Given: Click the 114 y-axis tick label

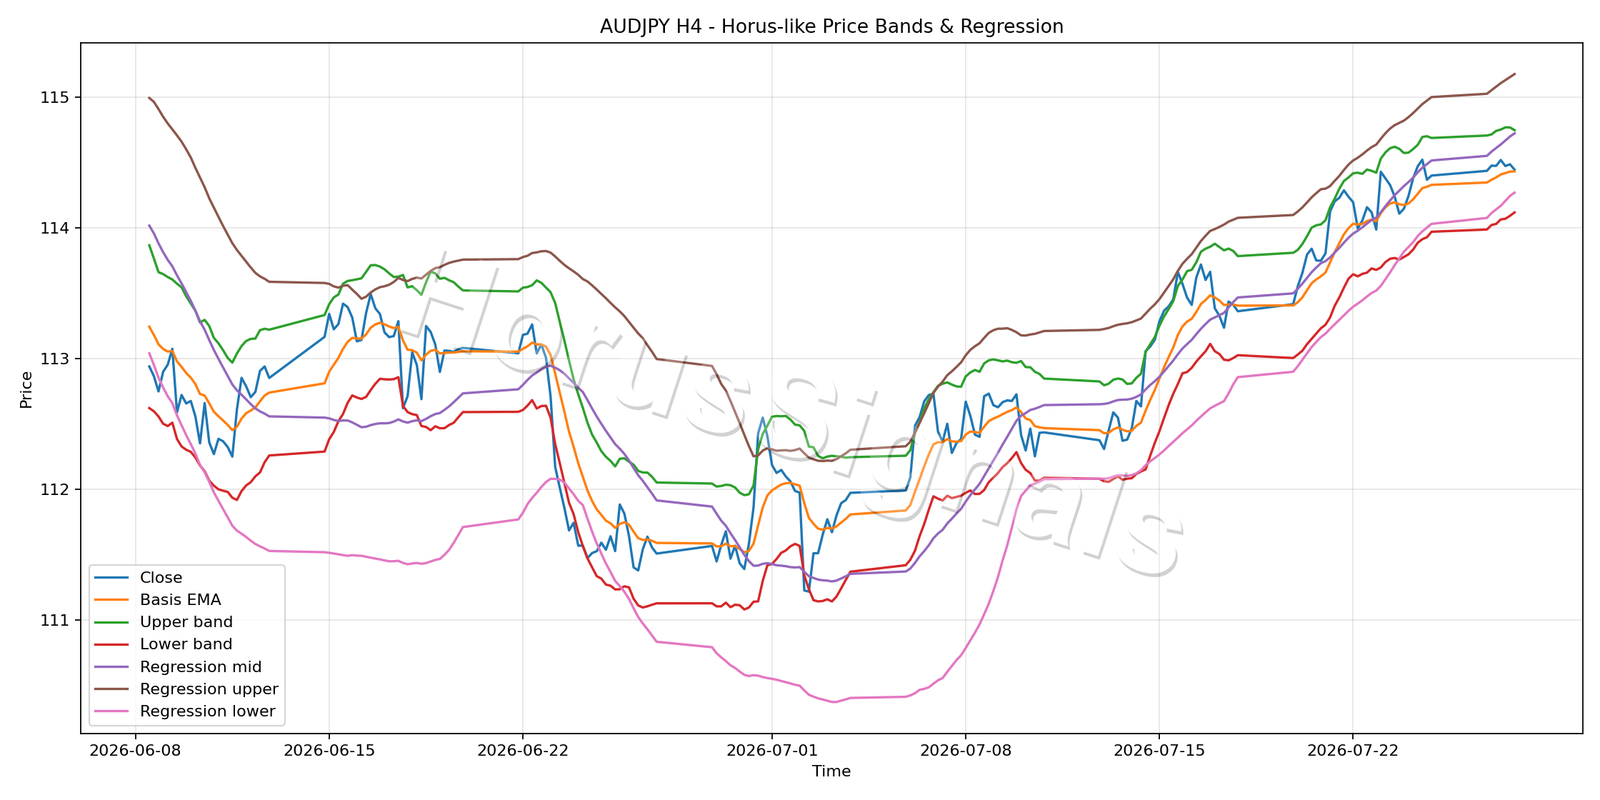Looking at the screenshot, I should tap(55, 228).
